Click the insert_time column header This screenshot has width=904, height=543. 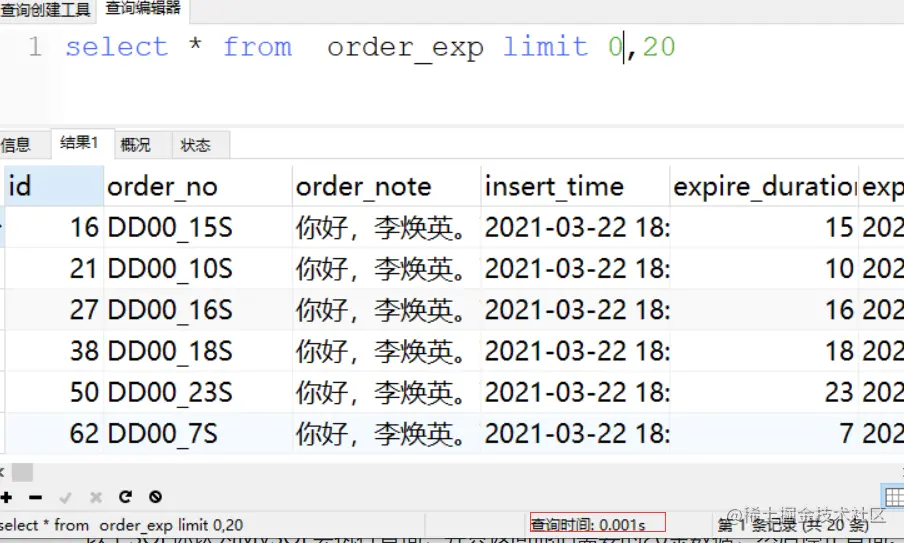click(575, 186)
